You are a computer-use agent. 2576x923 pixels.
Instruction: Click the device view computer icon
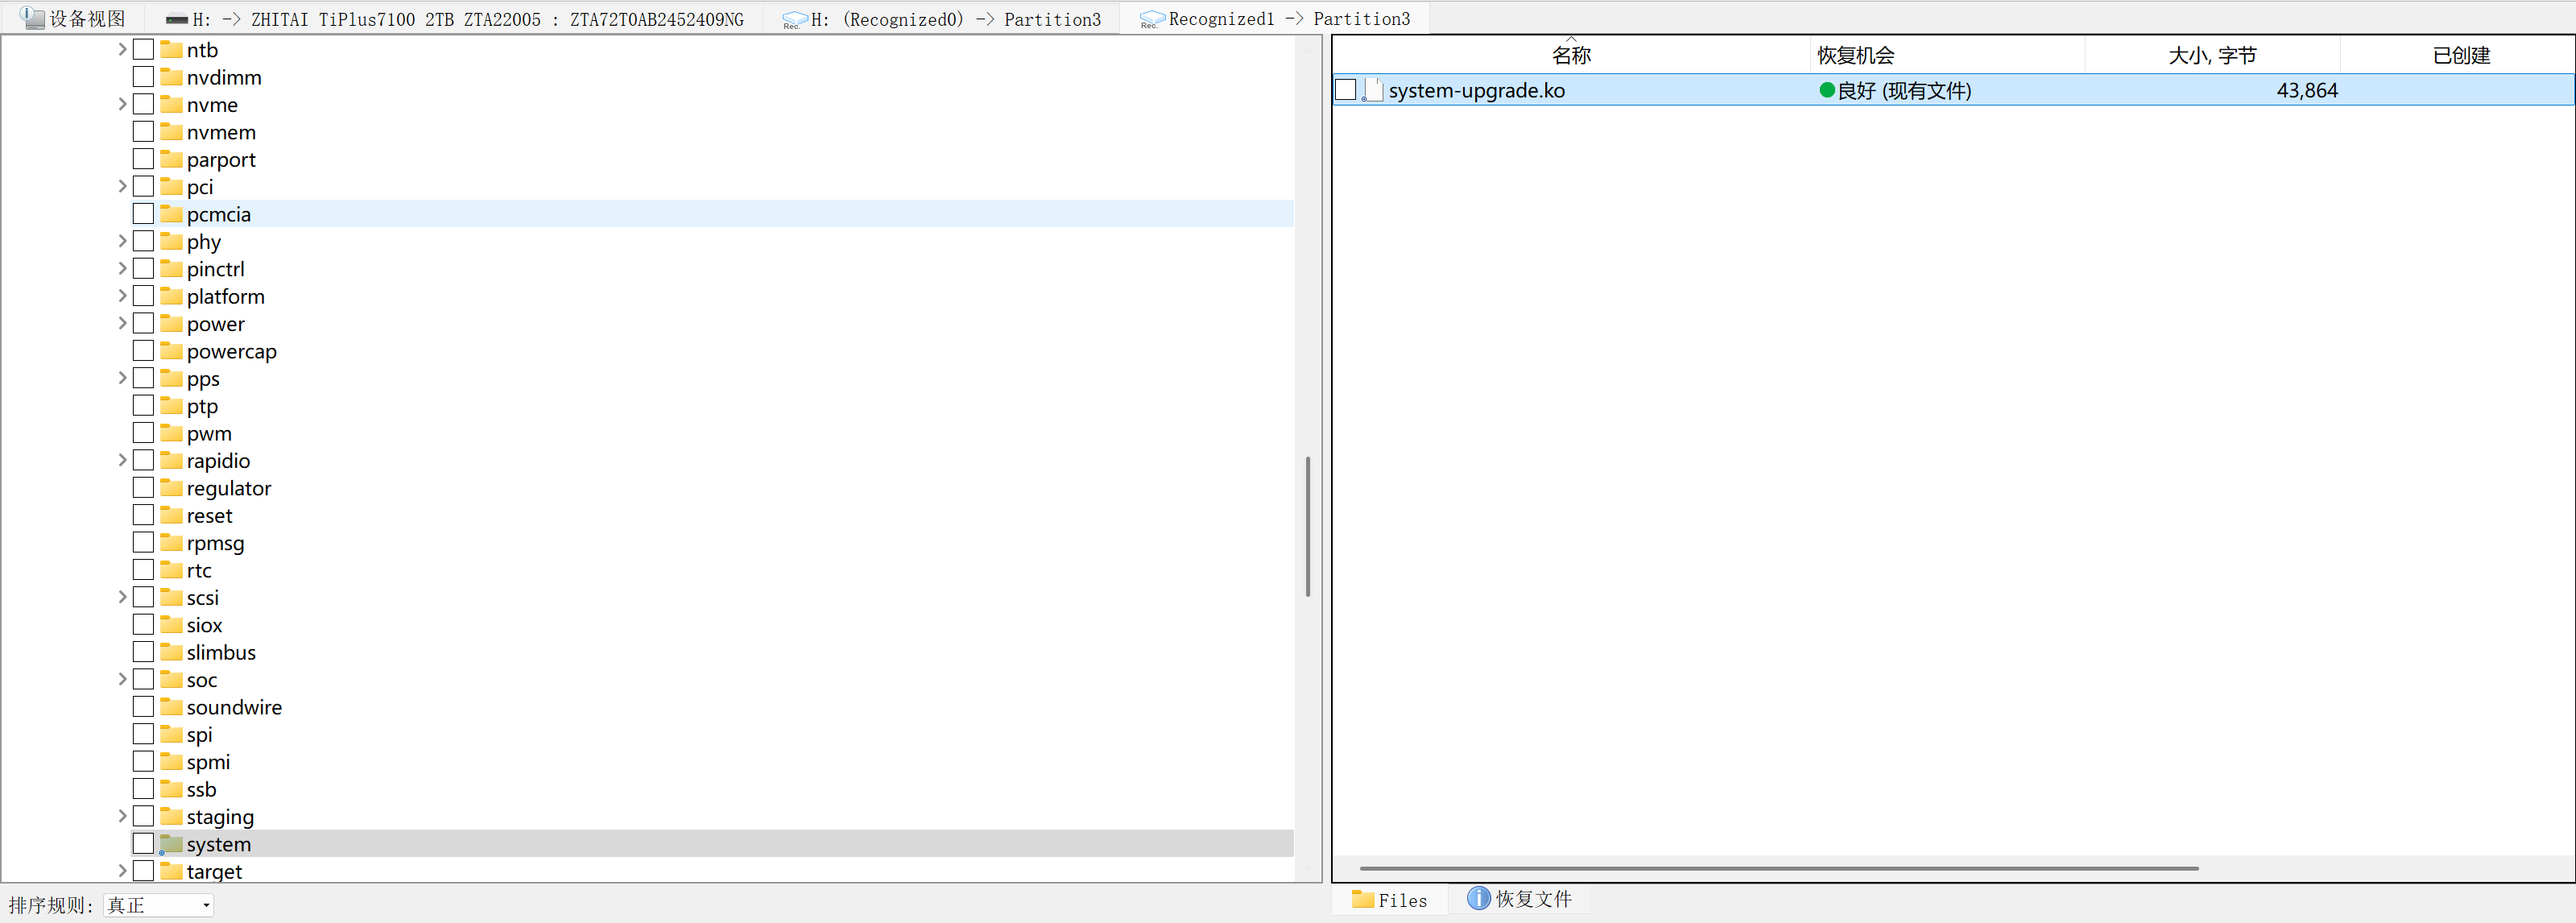click(32, 18)
